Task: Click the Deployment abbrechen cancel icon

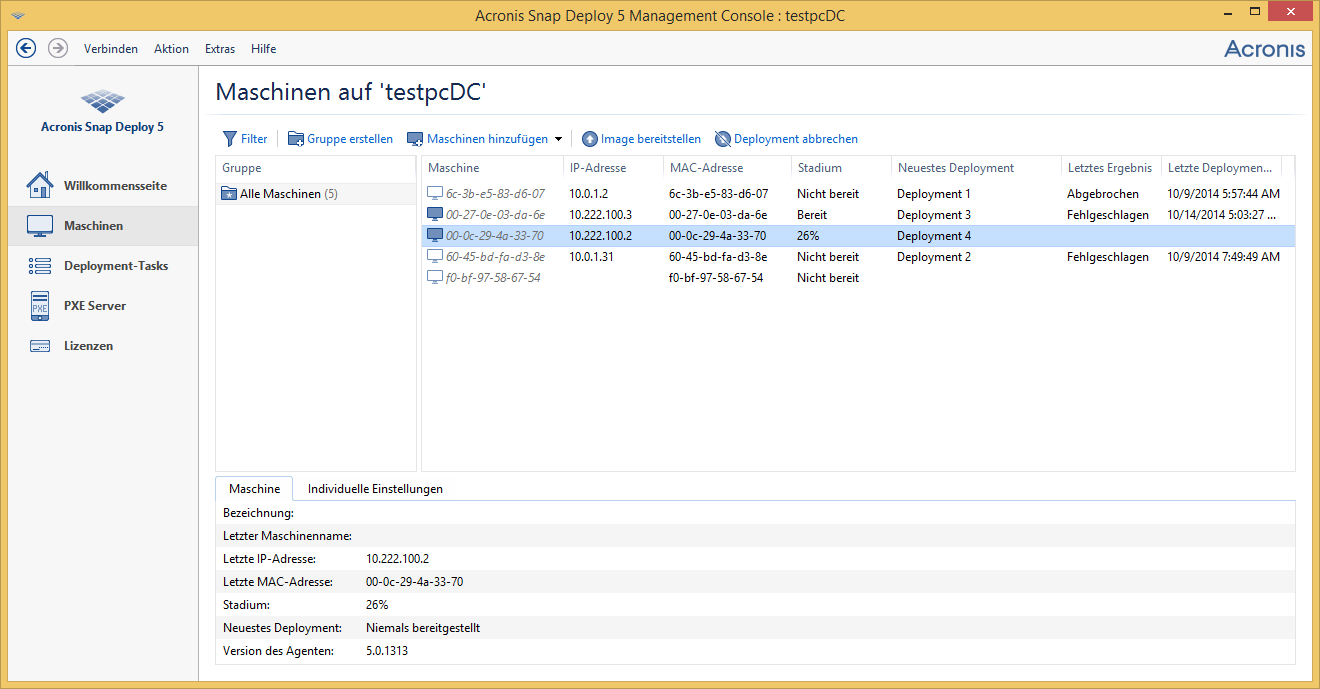Action: tap(723, 139)
